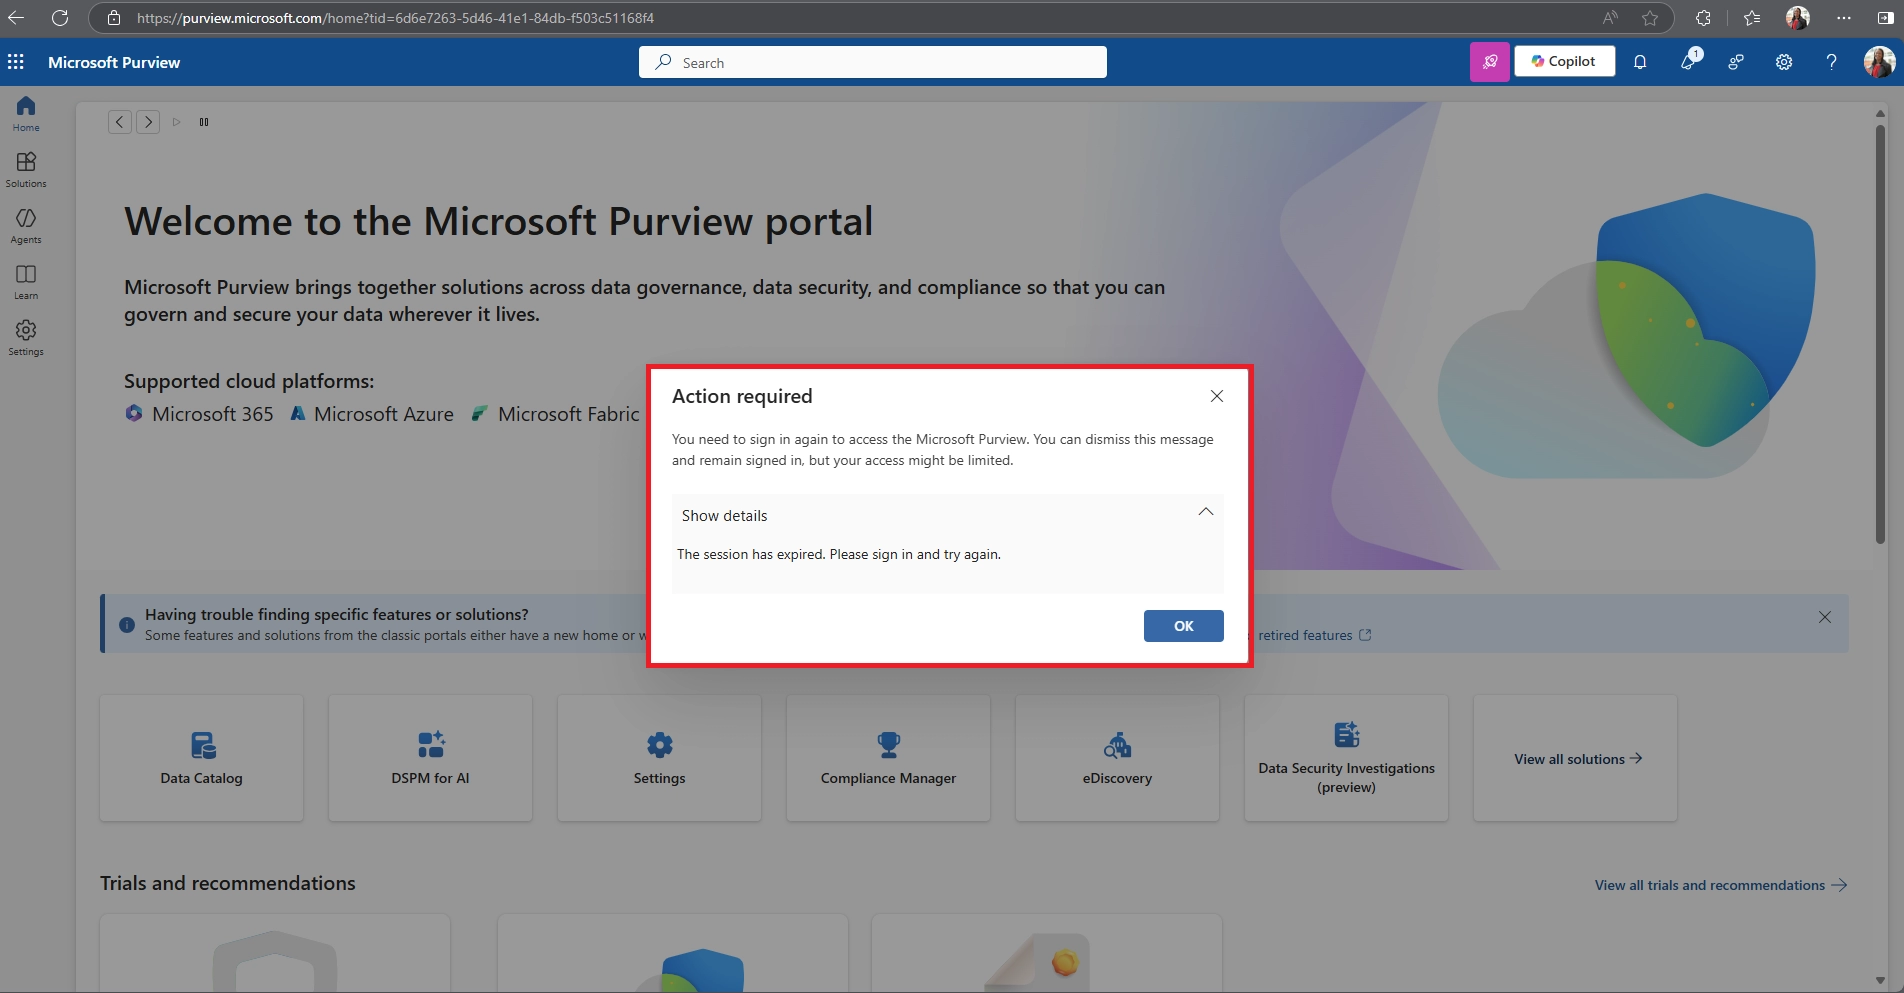The image size is (1904, 993).
Task: Click the scrollbar down arrow
Action: pyautogui.click(x=1880, y=981)
